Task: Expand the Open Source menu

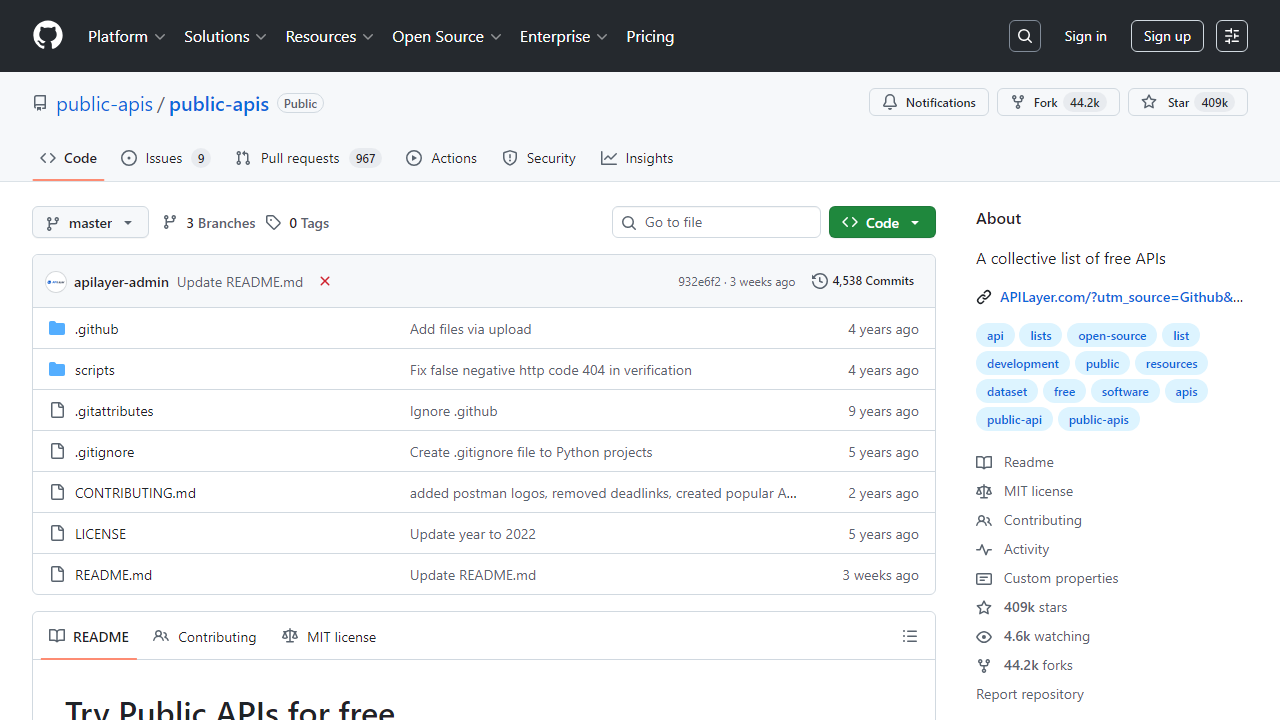Action: click(446, 36)
